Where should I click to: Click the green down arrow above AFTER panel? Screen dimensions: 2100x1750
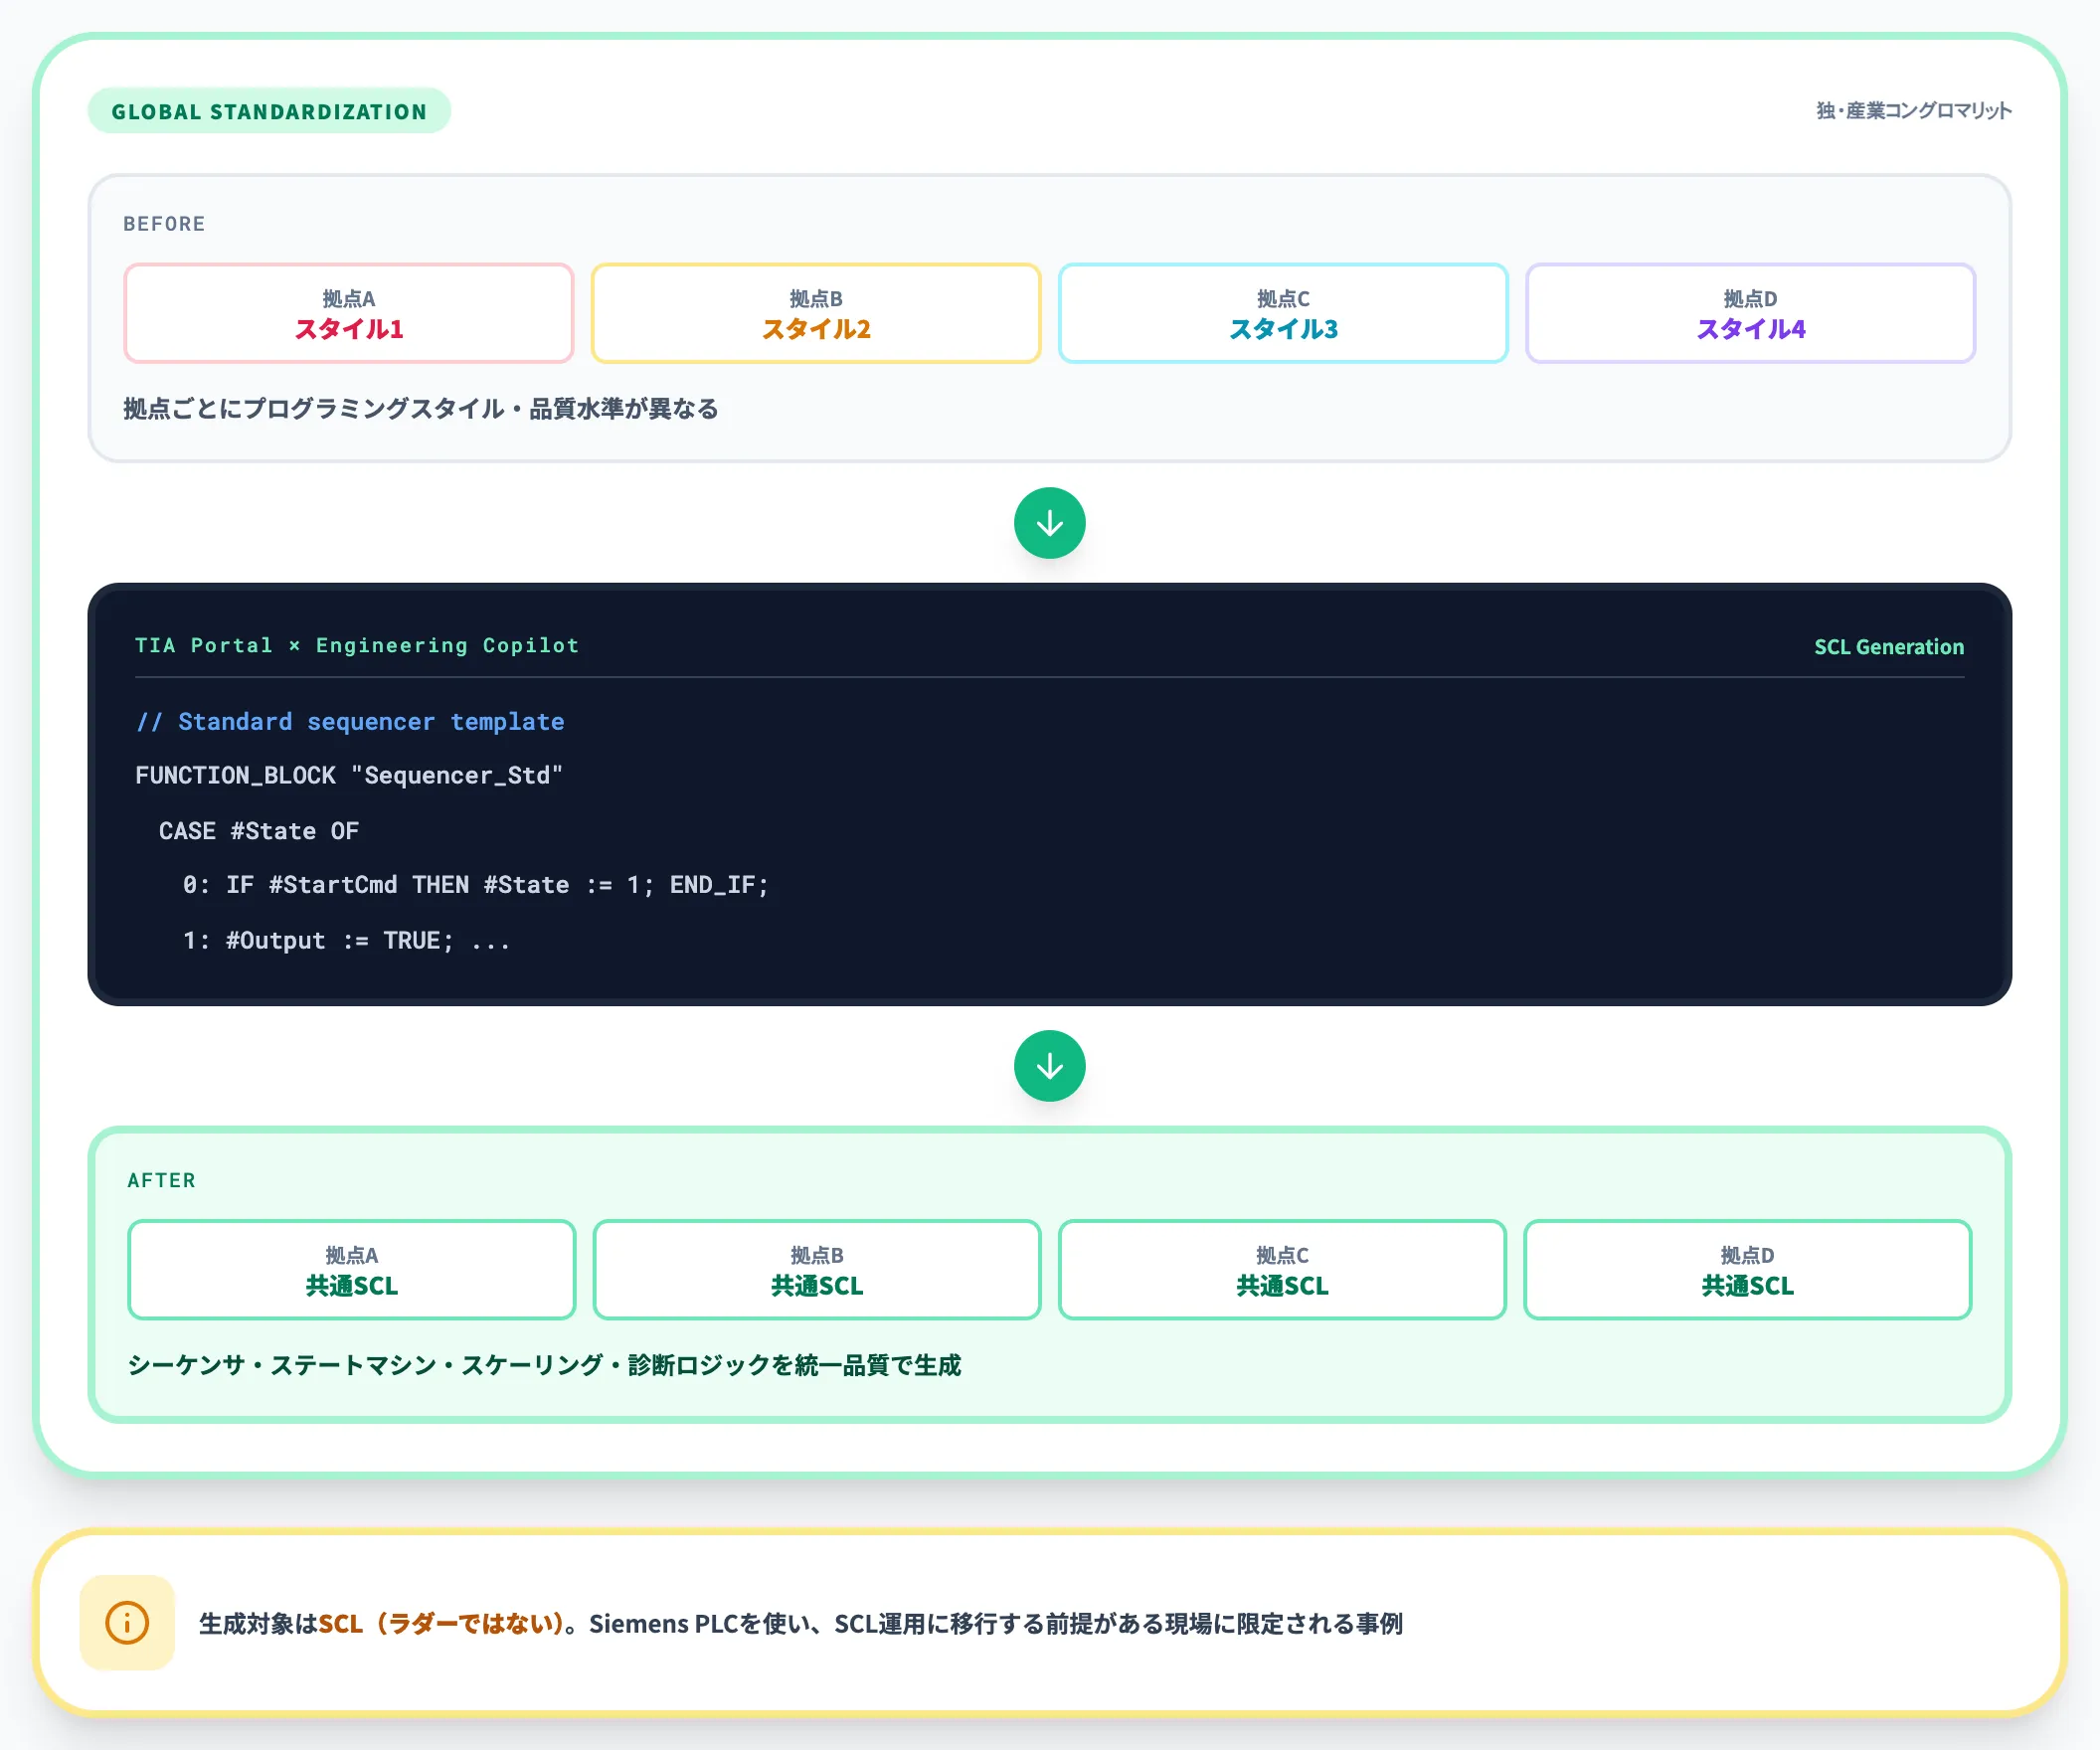point(1049,1066)
